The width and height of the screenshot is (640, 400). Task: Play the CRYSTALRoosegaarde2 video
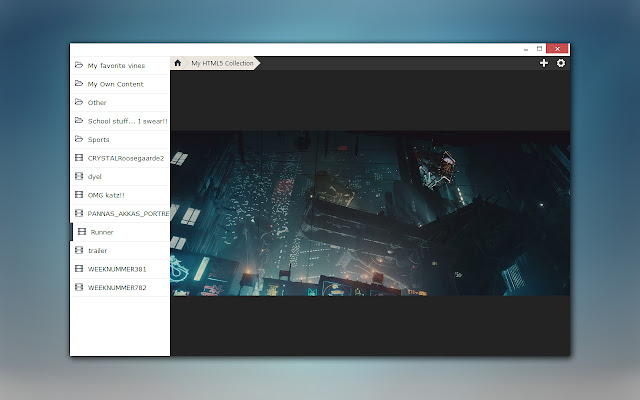point(120,158)
